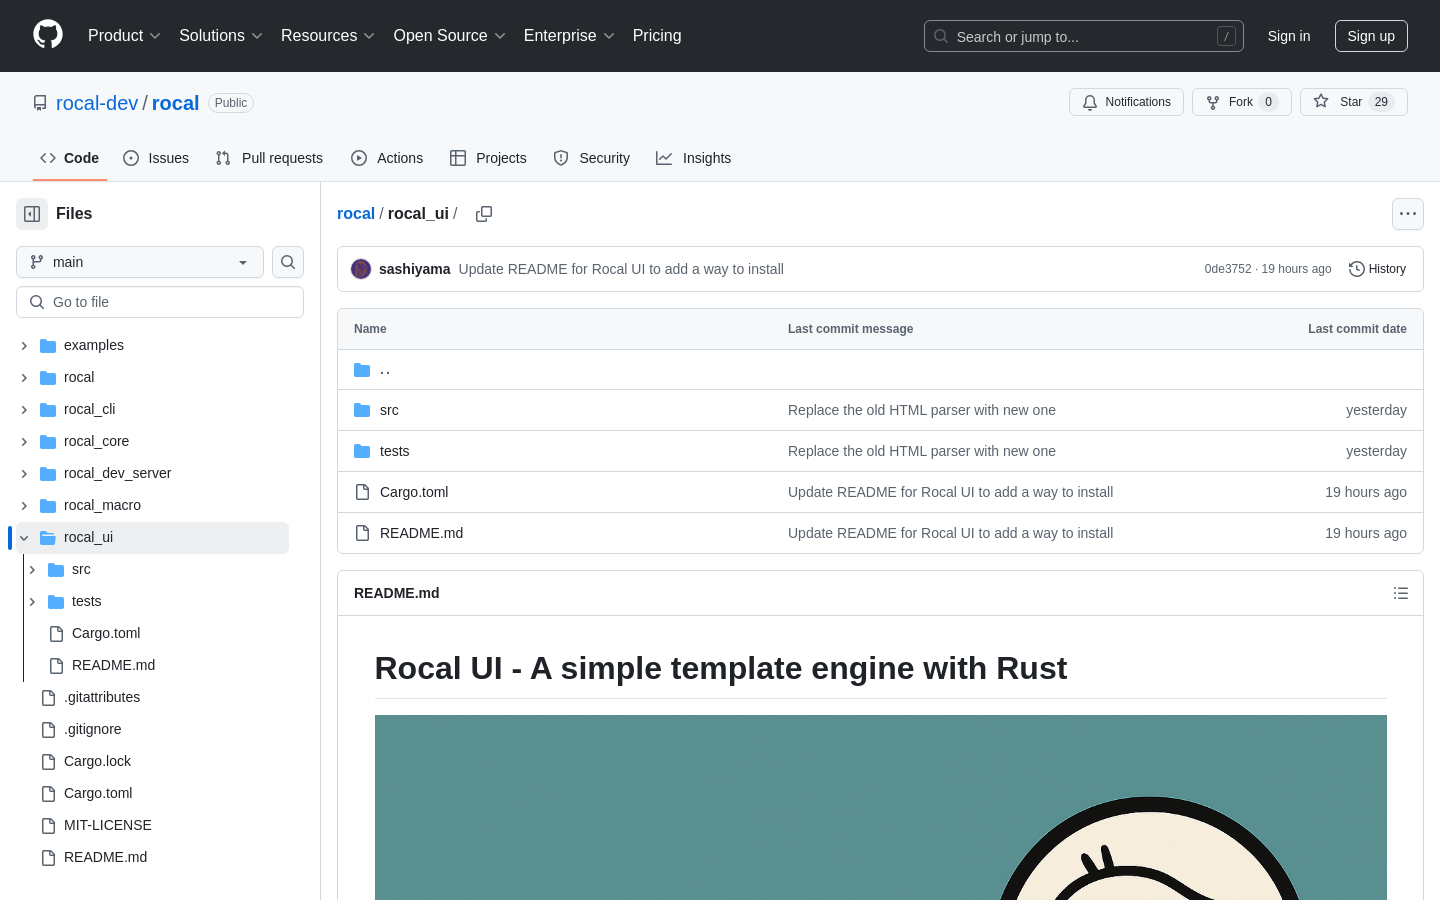Expand the tests subfolder in tree
The image size is (1440, 900).
[32, 601]
